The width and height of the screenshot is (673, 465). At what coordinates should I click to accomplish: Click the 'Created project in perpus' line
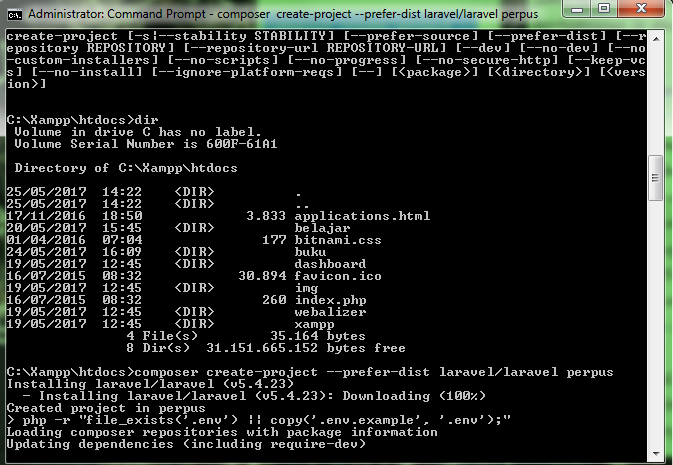(x=106, y=408)
